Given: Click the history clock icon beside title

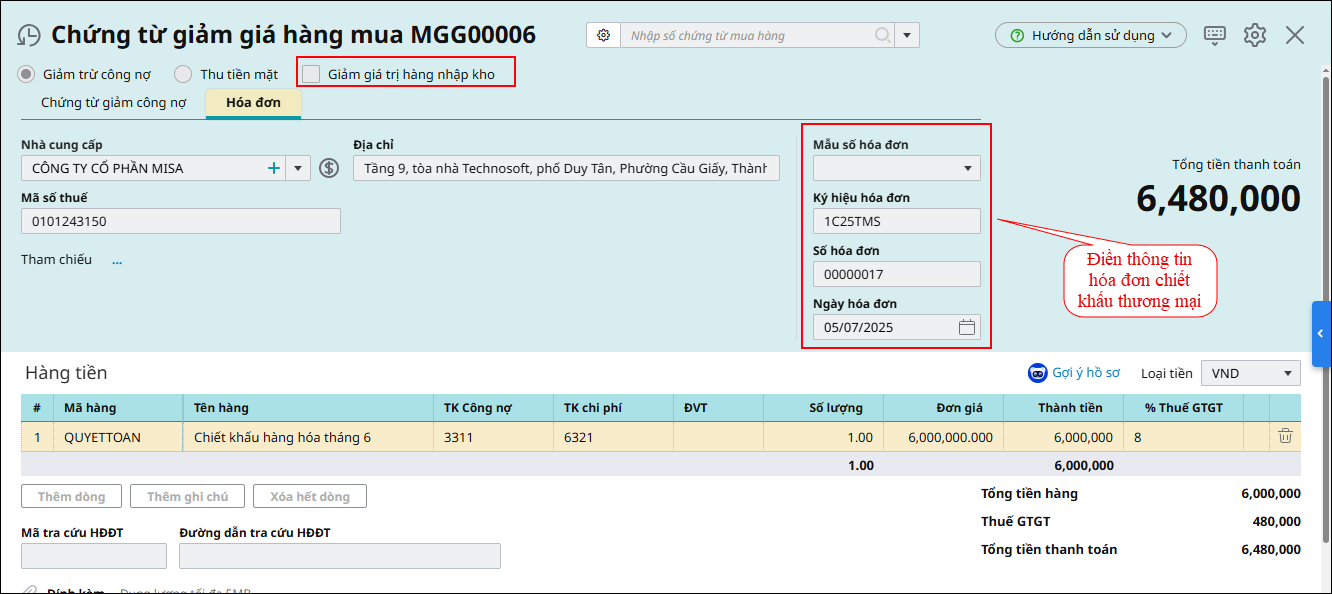Looking at the screenshot, I should [29, 35].
